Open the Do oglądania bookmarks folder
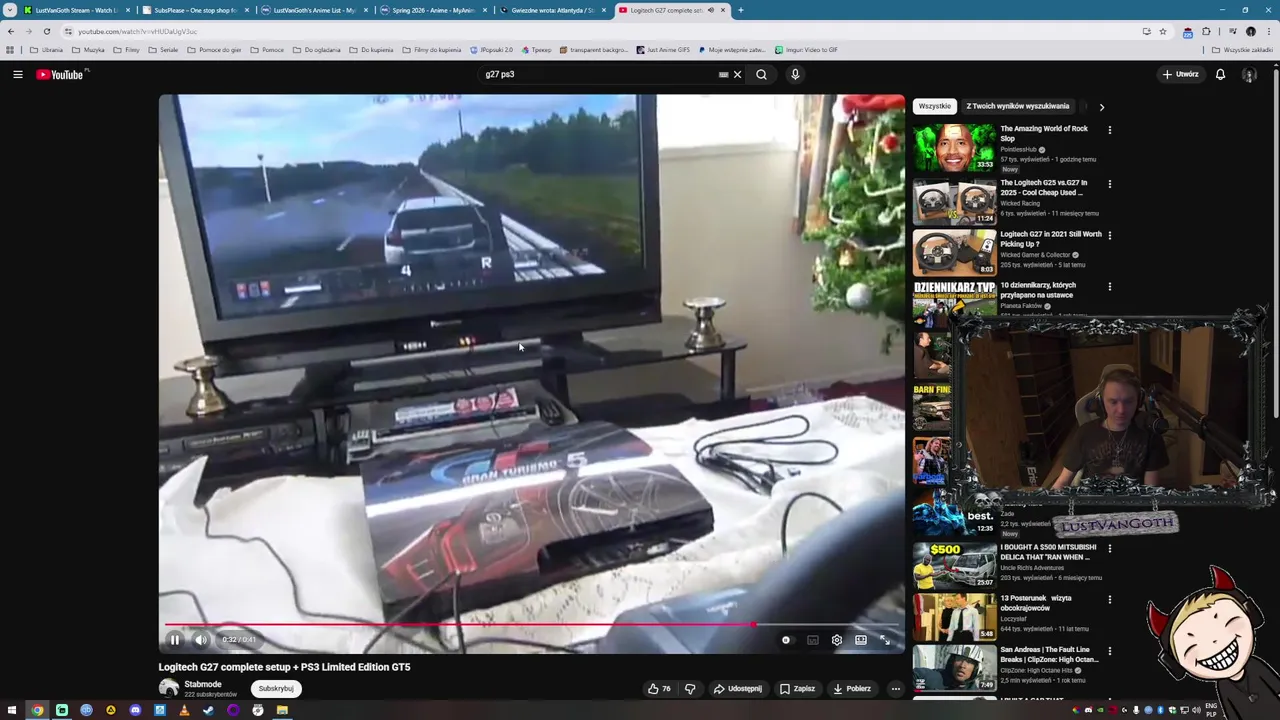The height and width of the screenshot is (720, 1280). coord(316,49)
